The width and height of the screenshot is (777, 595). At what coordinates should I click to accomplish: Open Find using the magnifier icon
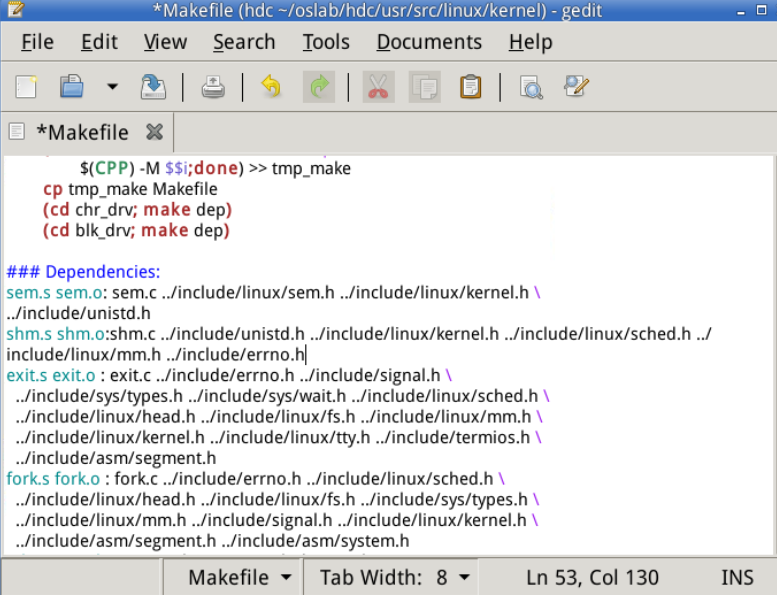[530, 87]
